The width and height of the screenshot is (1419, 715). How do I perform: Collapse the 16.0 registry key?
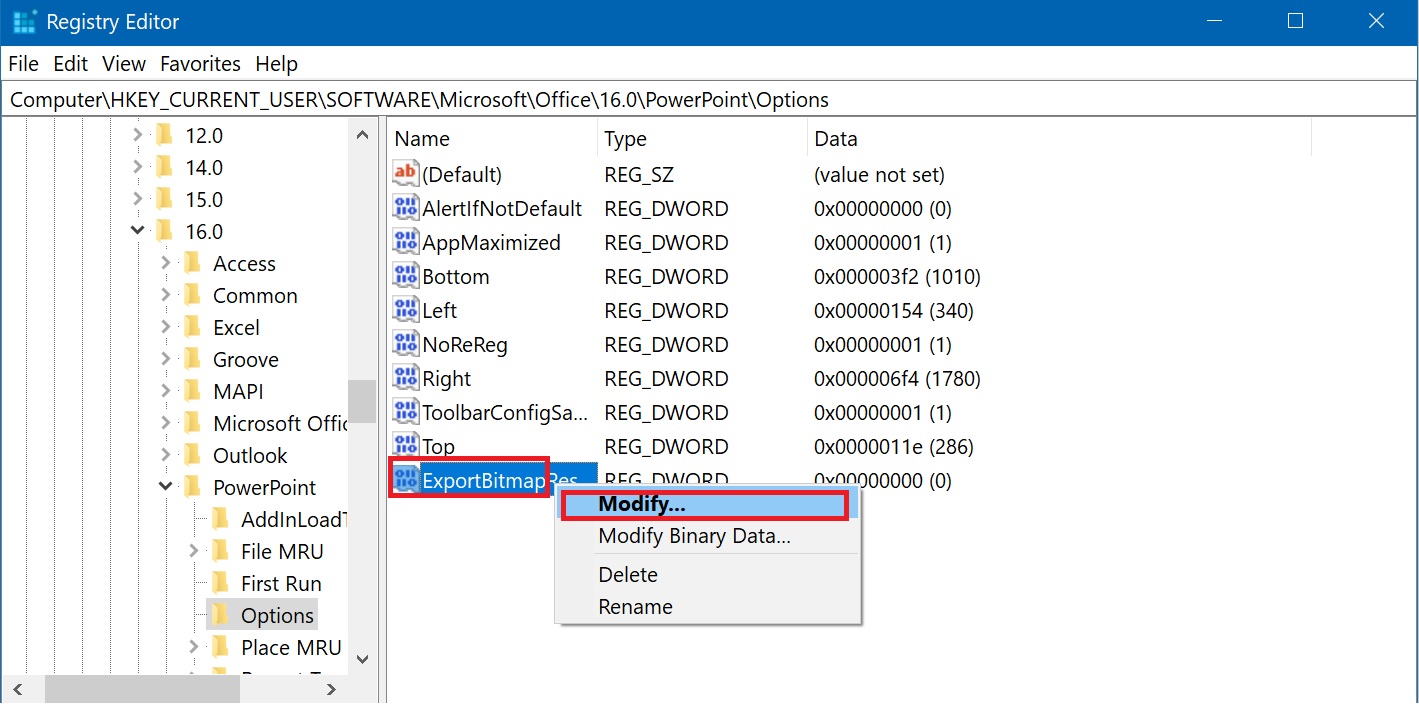click(x=138, y=231)
